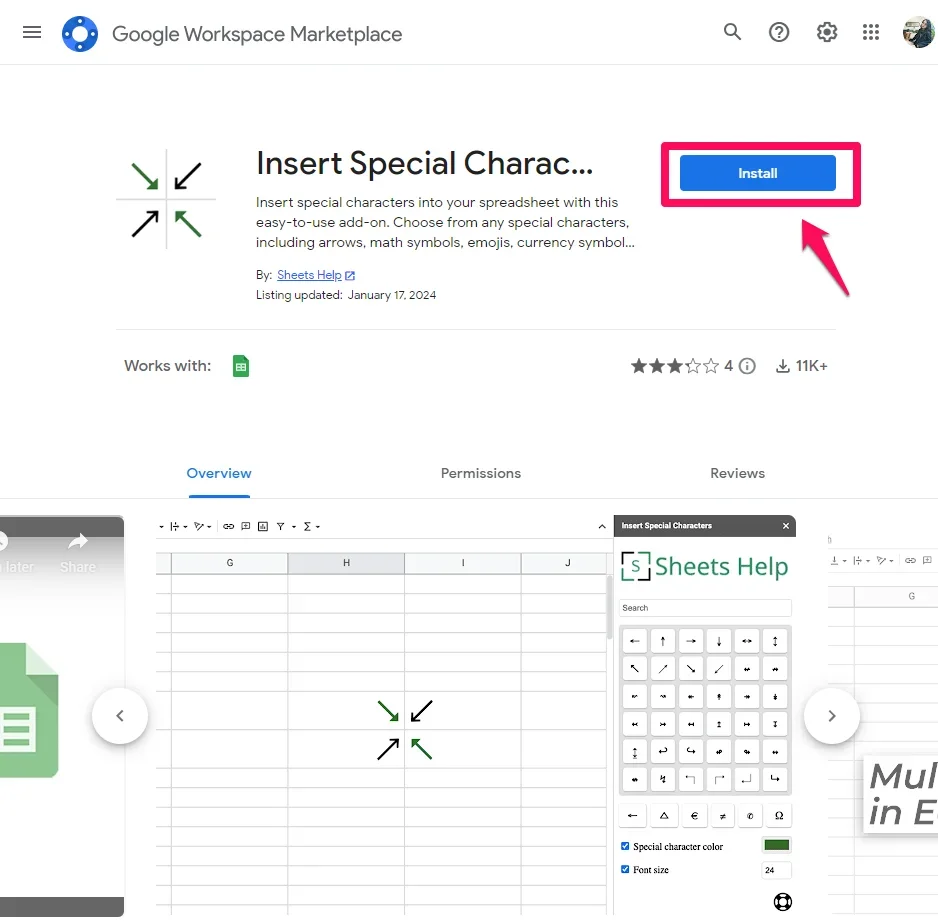This screenshot has height=922, width=938.
Task: Click the insert chart toolbar icon
Action: click(x=263, y=527)
